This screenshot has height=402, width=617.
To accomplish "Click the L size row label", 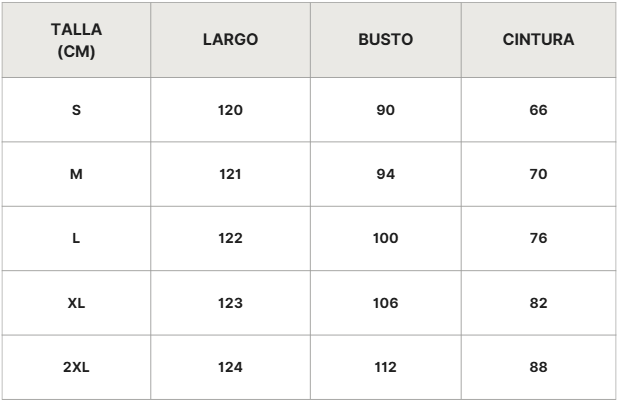I will click(76, 238).
